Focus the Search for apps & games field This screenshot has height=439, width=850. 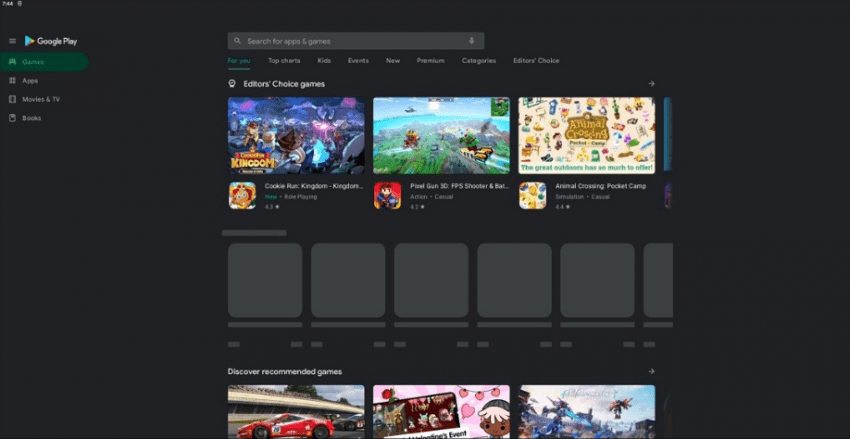click(356, 41)
